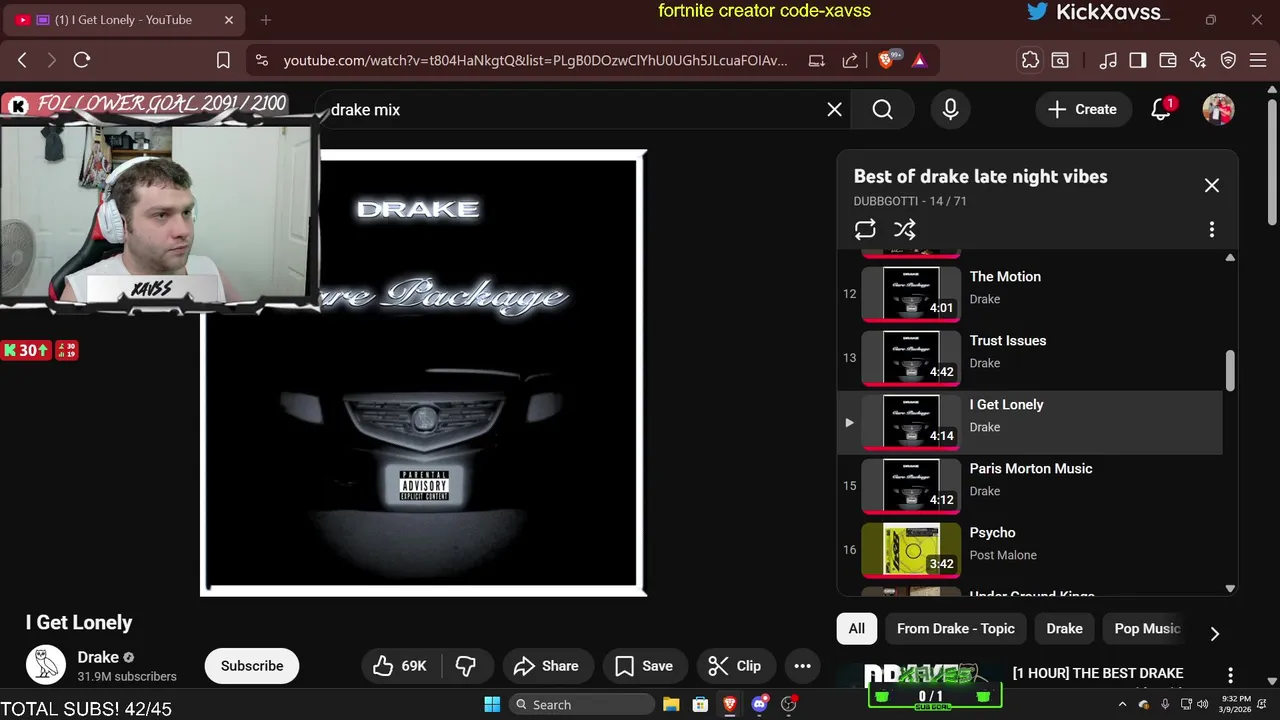Start voice search with the microphone icon
1280x720 pixels.
pyautogui.click(x=951, y=110)
